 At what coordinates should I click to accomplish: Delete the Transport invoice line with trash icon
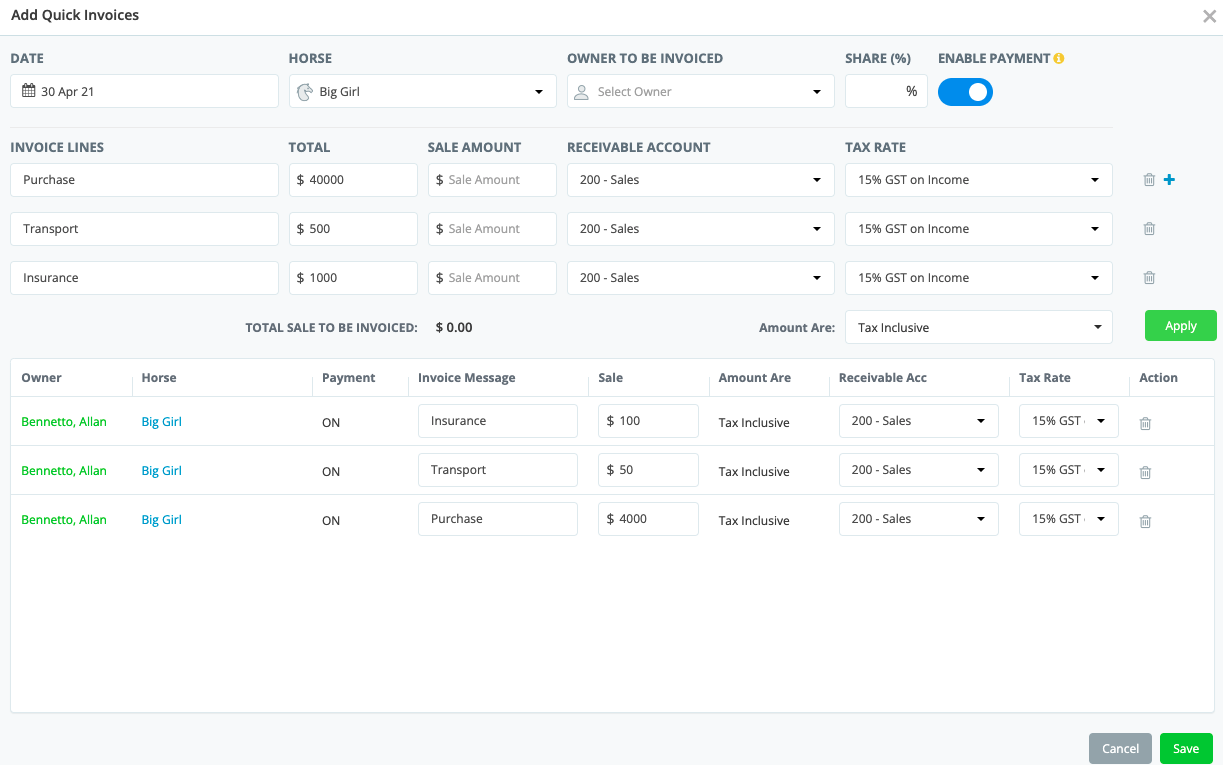[x=1149, y=229]
